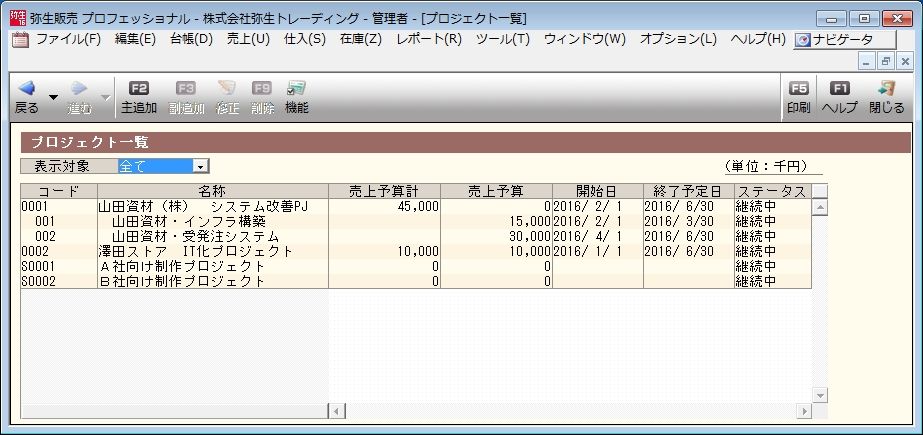Click the notebook icon left of ファイル menu
This screenshot has width=923, height=435.
pos(20,39)
